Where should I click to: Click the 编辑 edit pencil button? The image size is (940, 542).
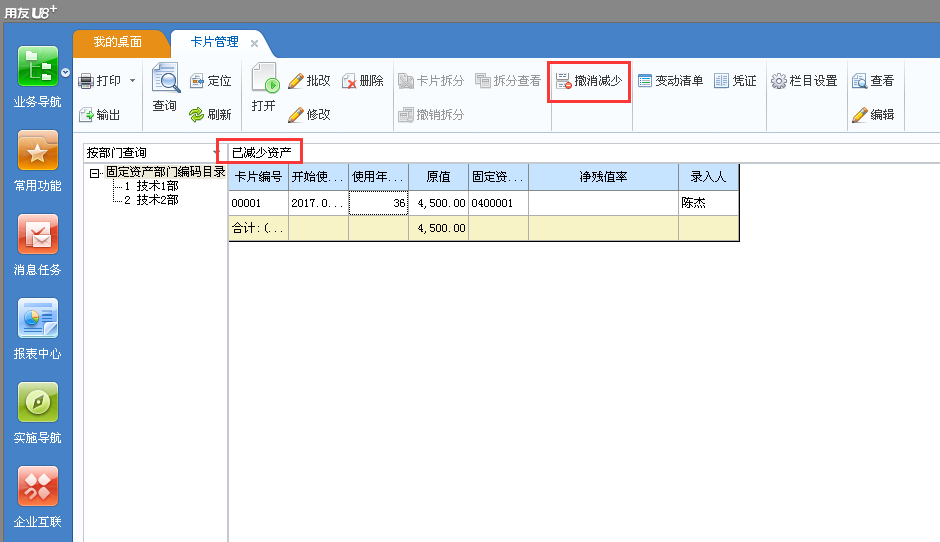pos(873,114)
